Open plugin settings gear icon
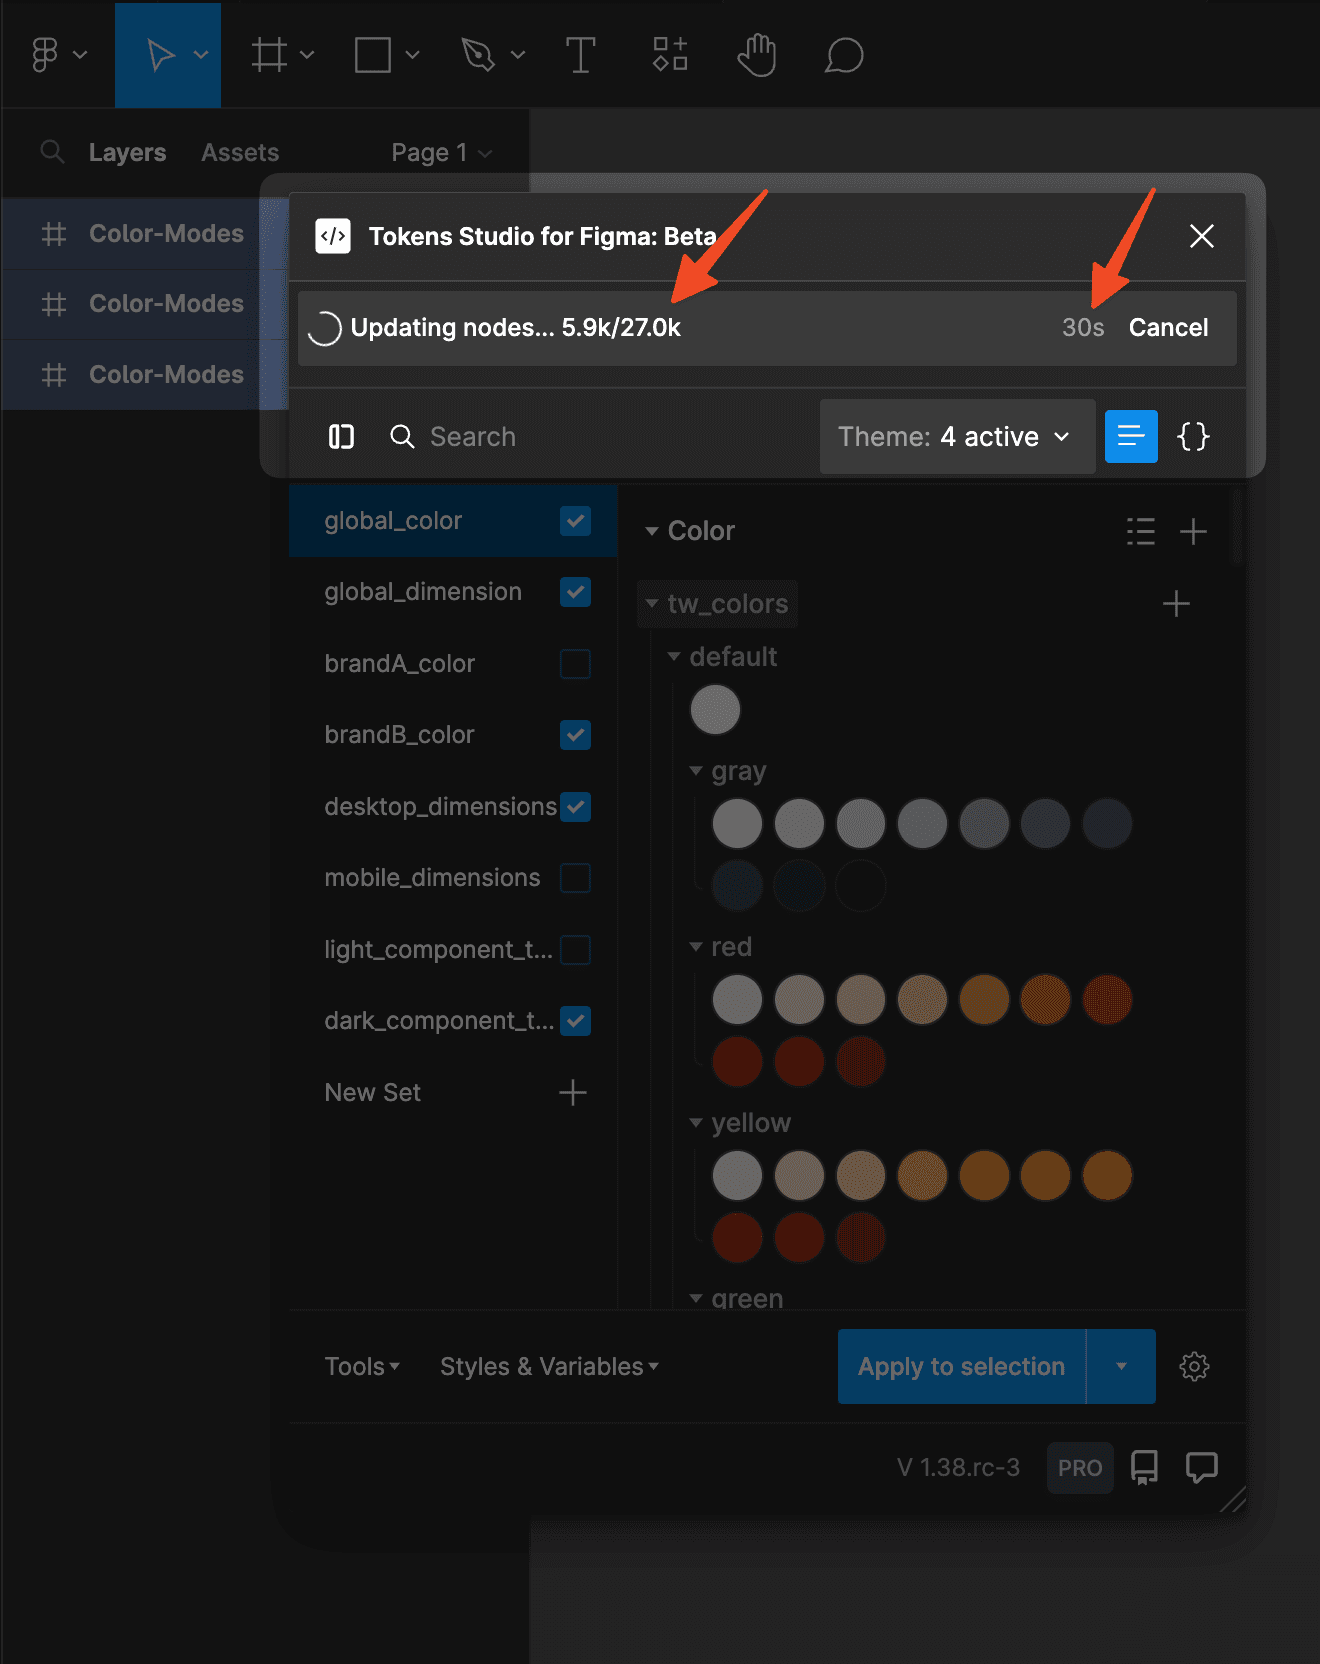1320x1664 pixels. pyautogui.click(x=1194, y=1366)
